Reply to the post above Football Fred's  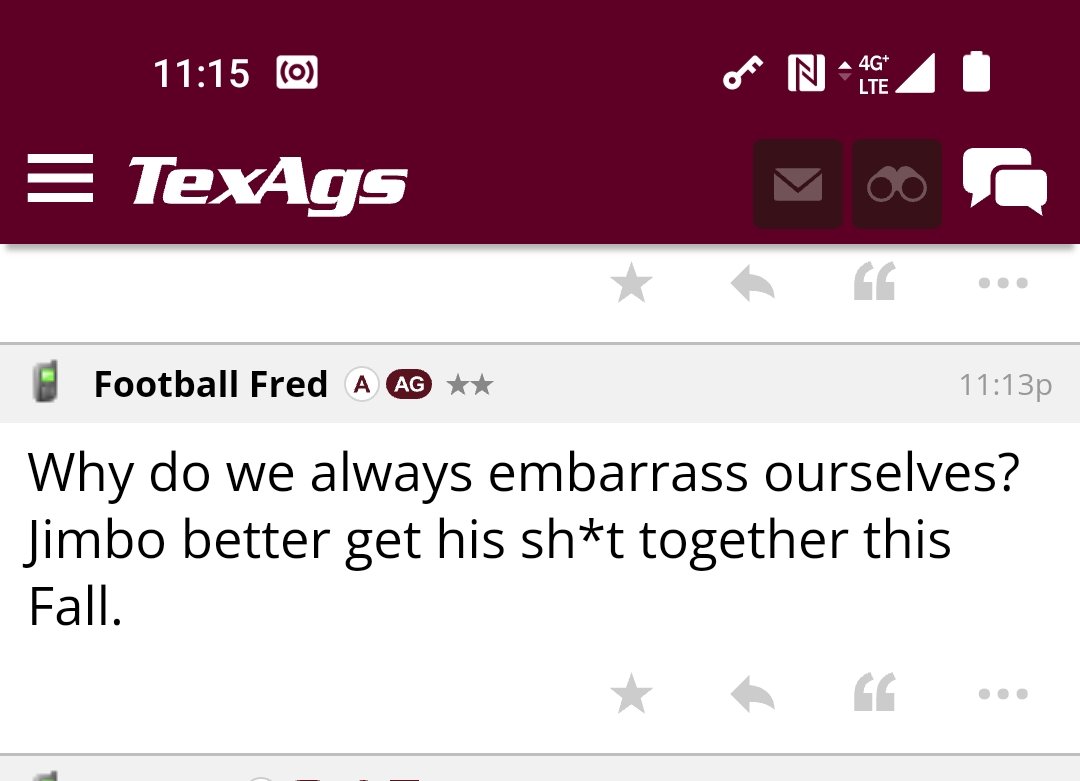pyautogui.click(x=753, y=283)
